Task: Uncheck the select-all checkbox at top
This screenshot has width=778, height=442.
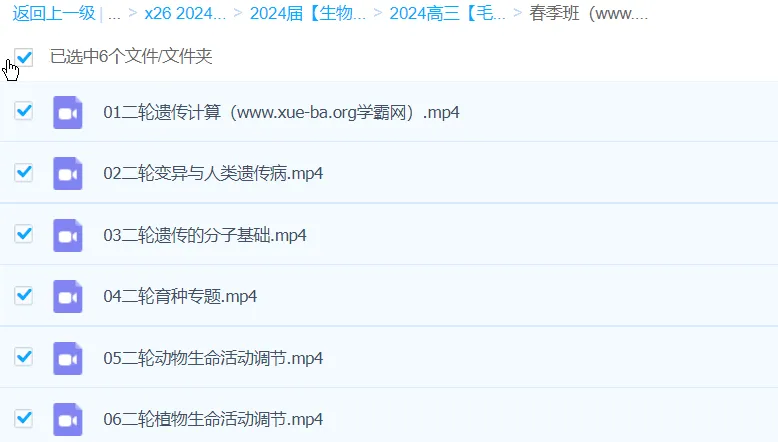Action: coord(24,57)
